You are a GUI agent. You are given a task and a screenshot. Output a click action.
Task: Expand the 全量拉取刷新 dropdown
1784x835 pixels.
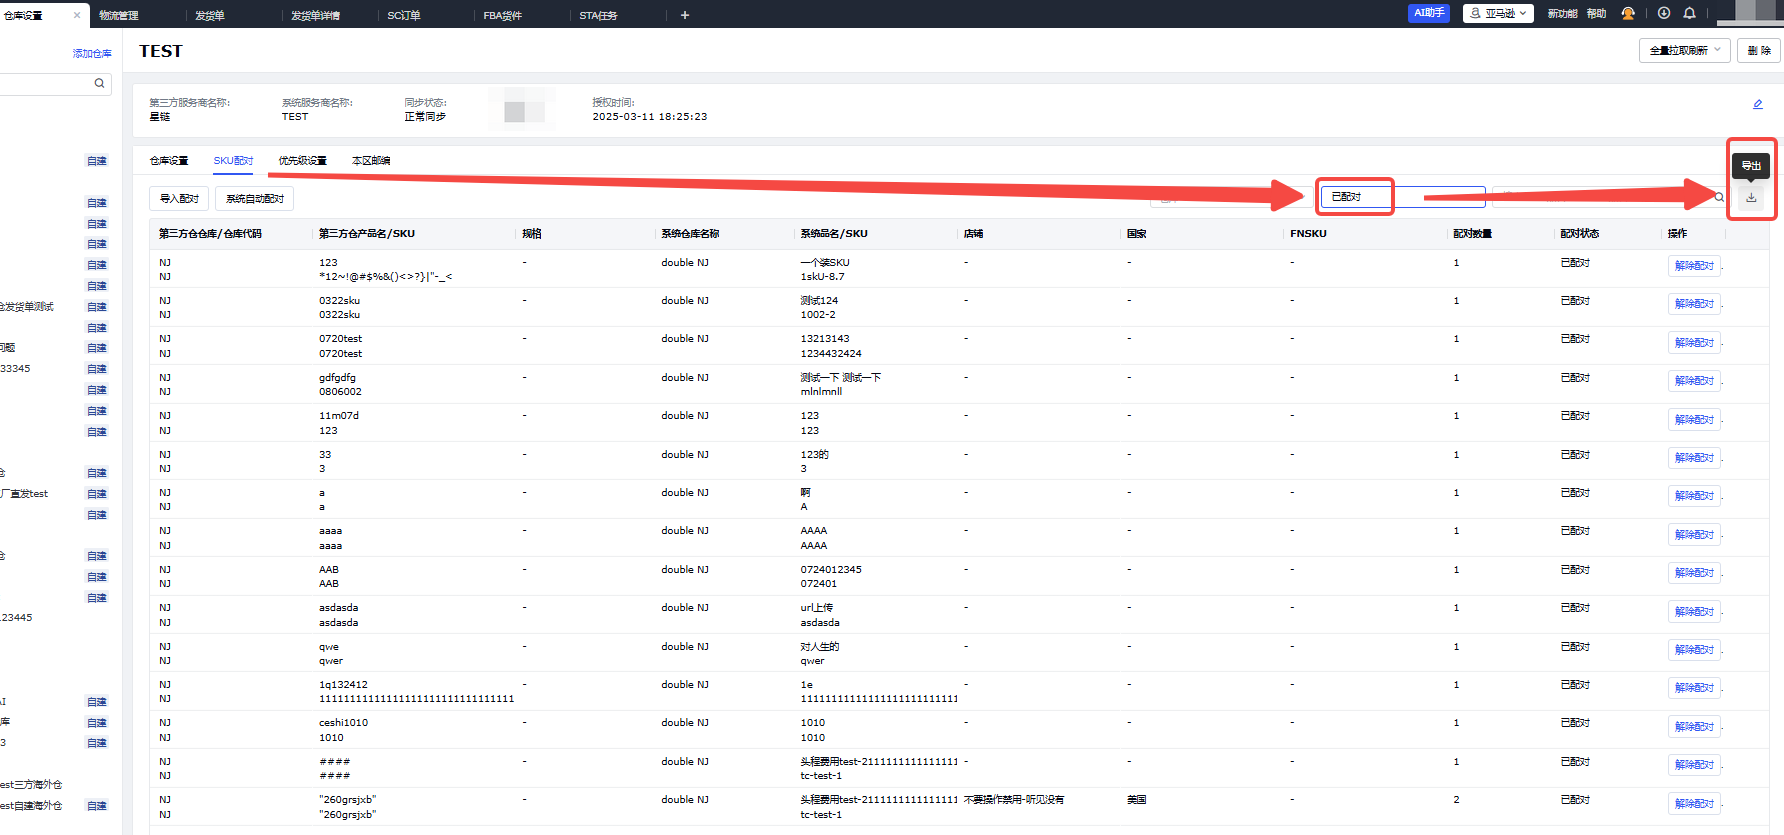(x=1685, y=50)
